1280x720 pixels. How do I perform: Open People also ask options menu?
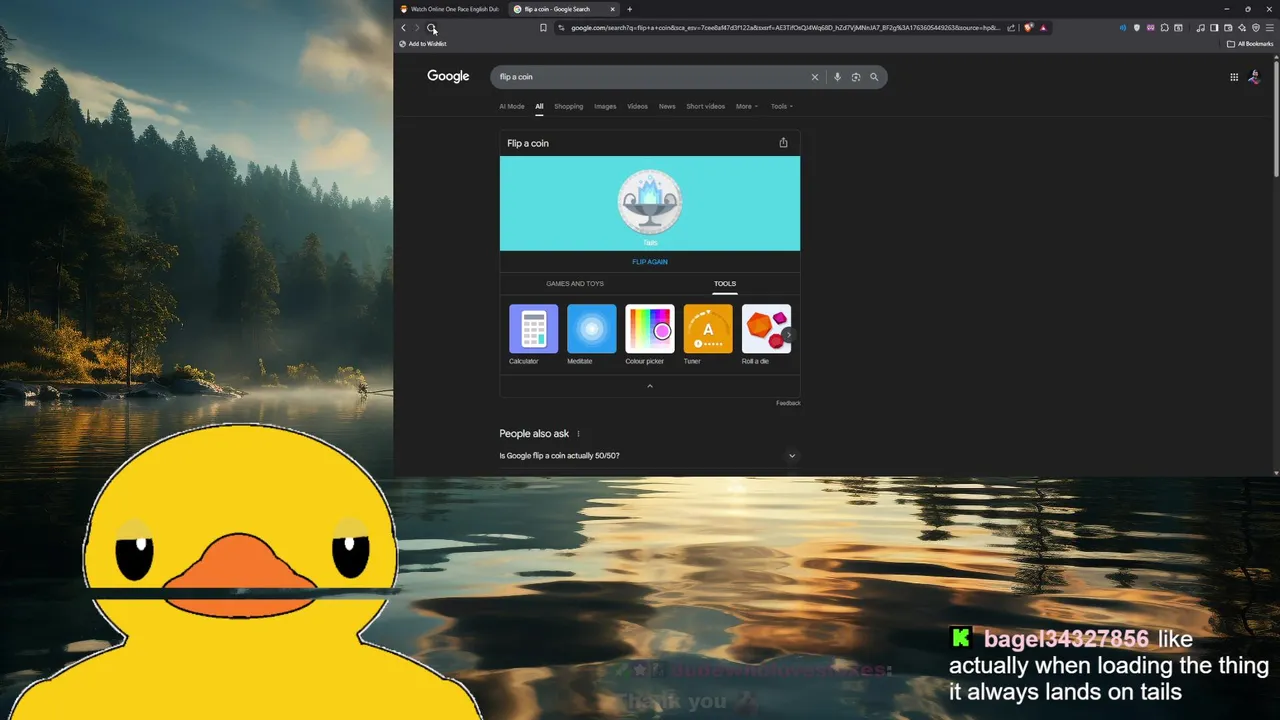pos(578,434)
